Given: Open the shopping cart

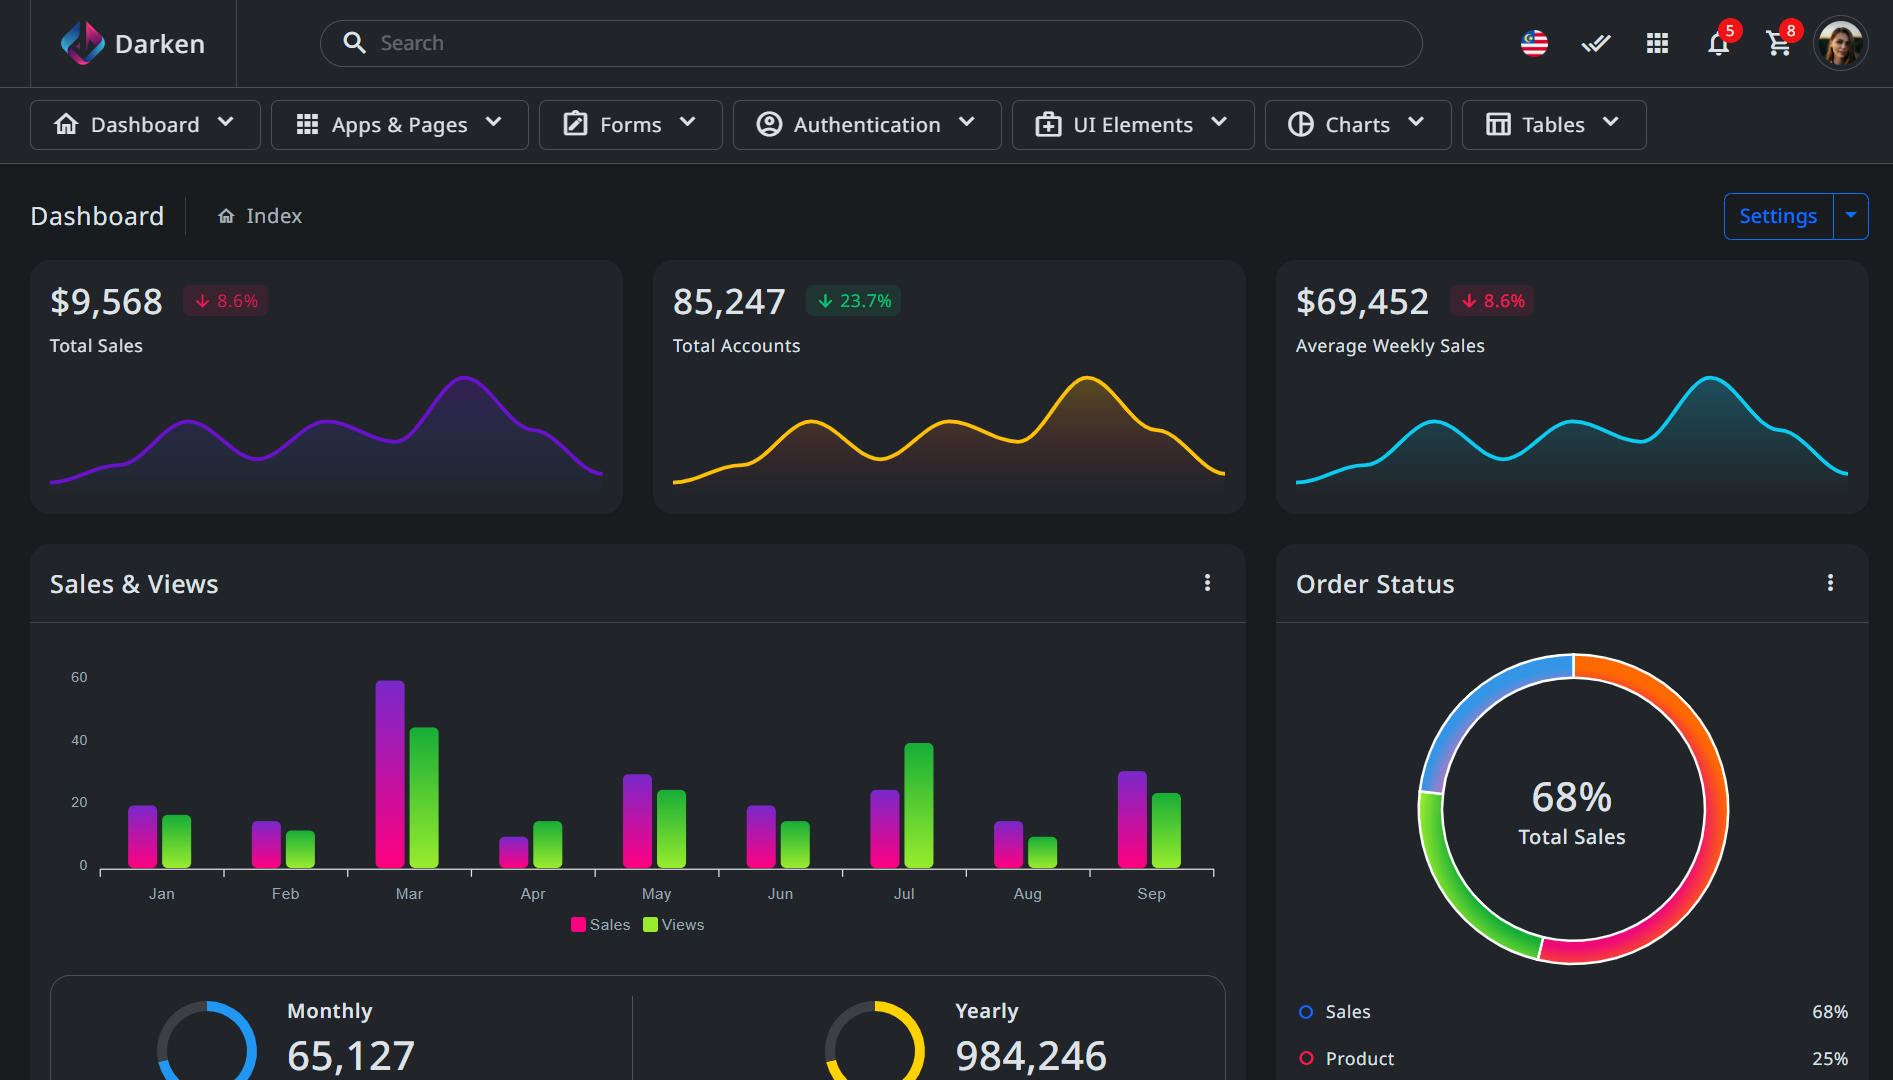Looking at the screenshot, I should point(1779,44).
